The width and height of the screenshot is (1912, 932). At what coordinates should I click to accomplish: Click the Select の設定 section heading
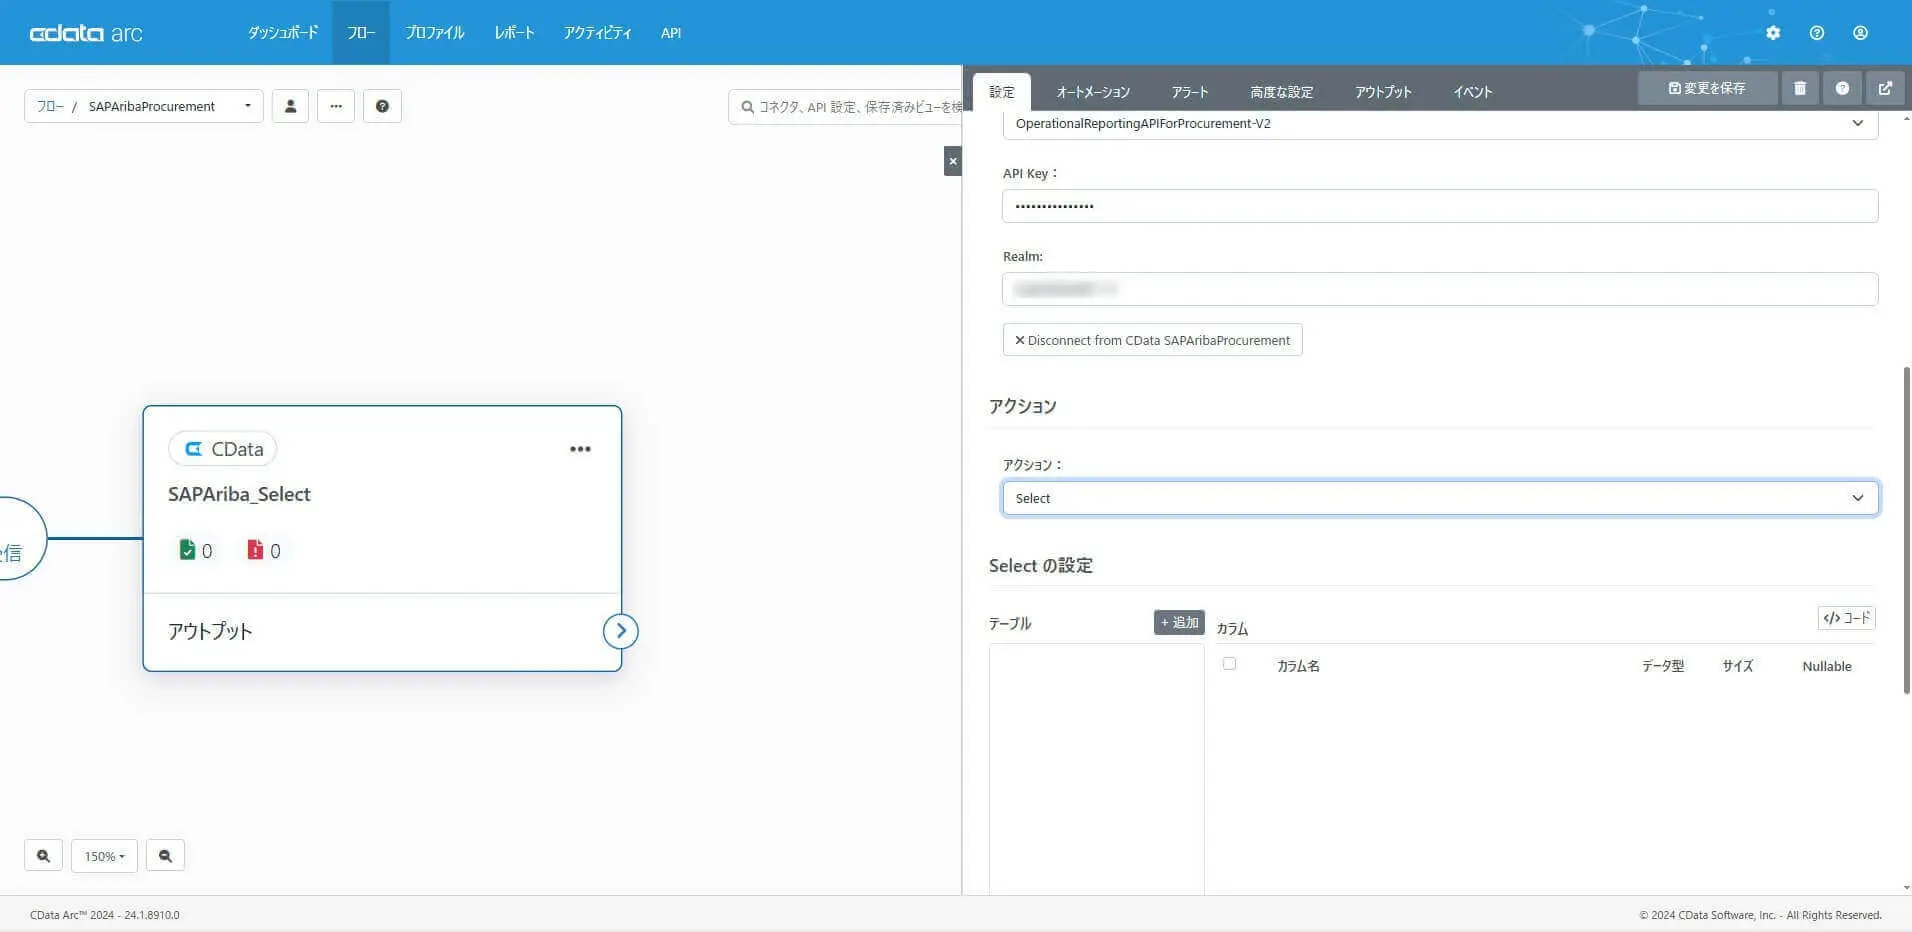point(1040,565)
